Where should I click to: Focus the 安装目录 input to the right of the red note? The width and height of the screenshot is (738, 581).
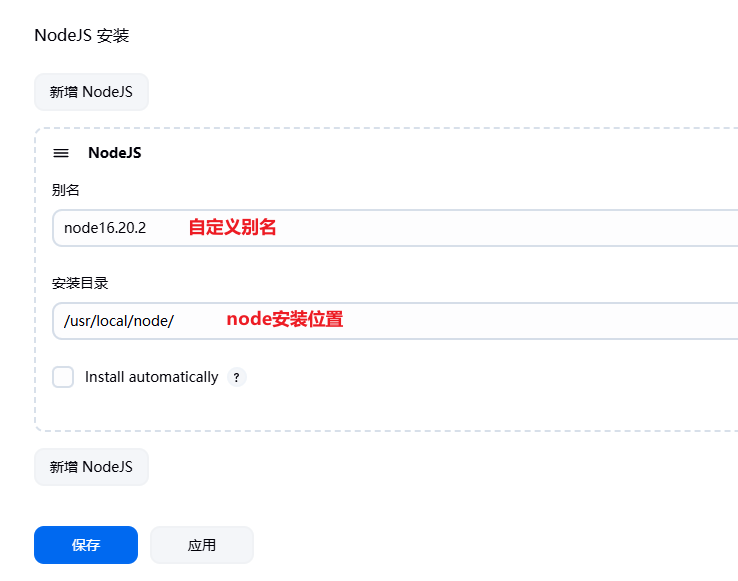pyautogui.click(x=540, y=321)
